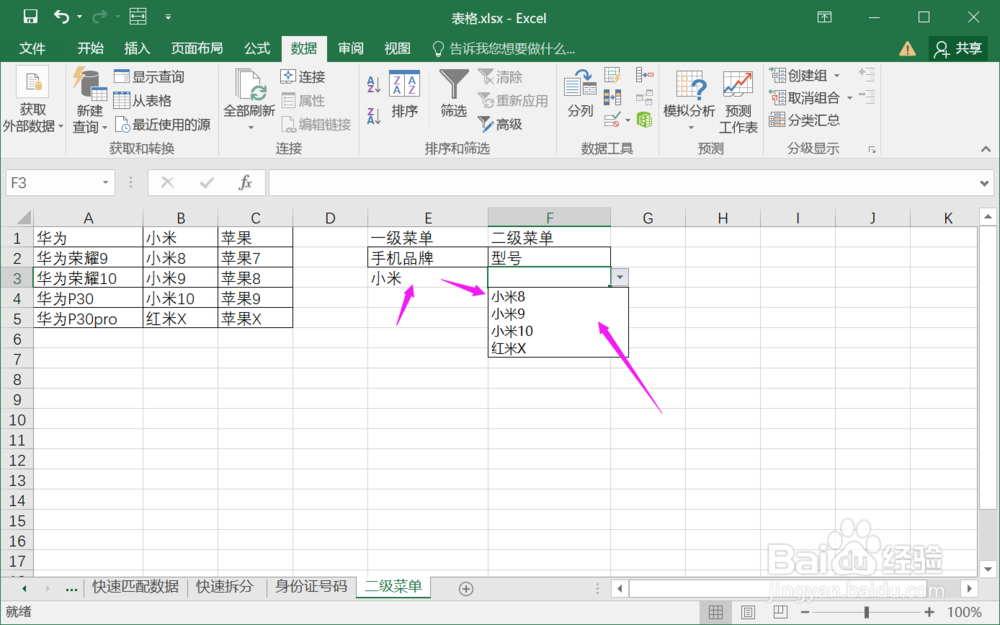Click the Flash Fill icon
The height and width of the screenshot is (625, 1000).
pyautogui.click(x=612, y=75)
